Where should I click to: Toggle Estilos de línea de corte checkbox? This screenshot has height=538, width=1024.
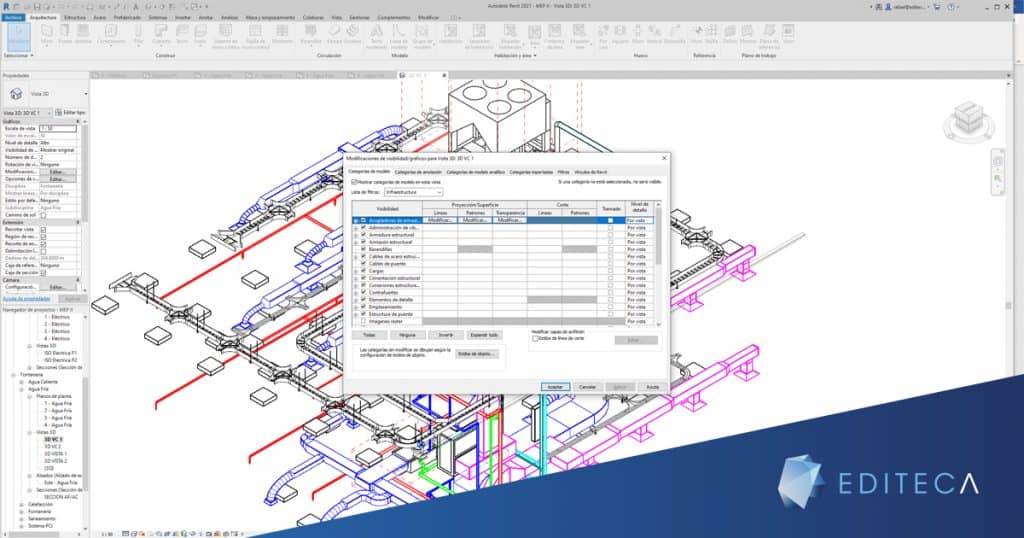[x=535, y=339]
